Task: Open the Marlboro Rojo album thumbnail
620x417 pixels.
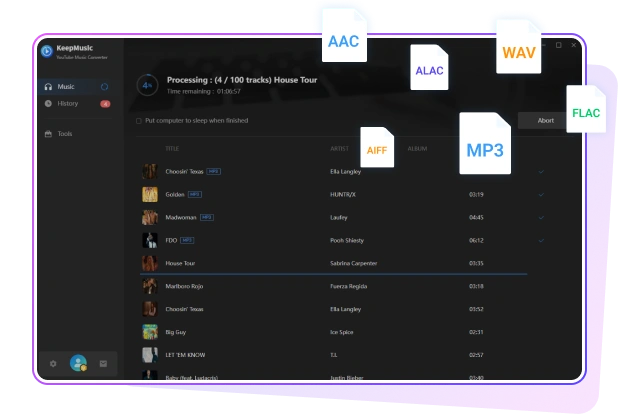Action: (x=150, y=286)
